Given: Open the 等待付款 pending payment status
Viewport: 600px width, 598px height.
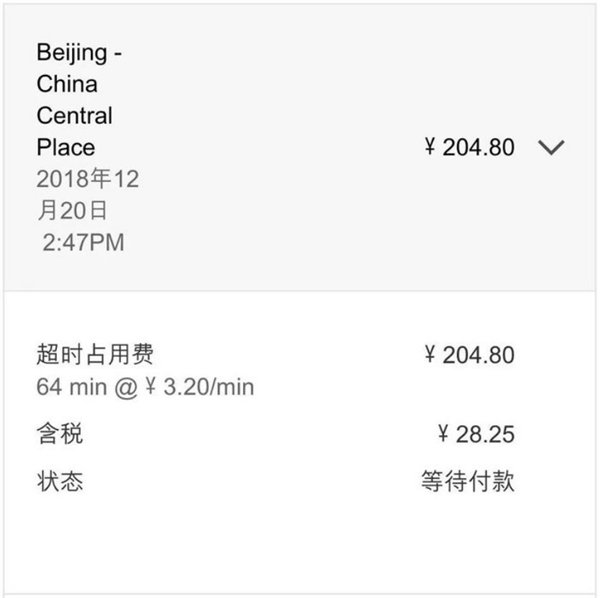Looking at the screenshot, I should (467, 482).
